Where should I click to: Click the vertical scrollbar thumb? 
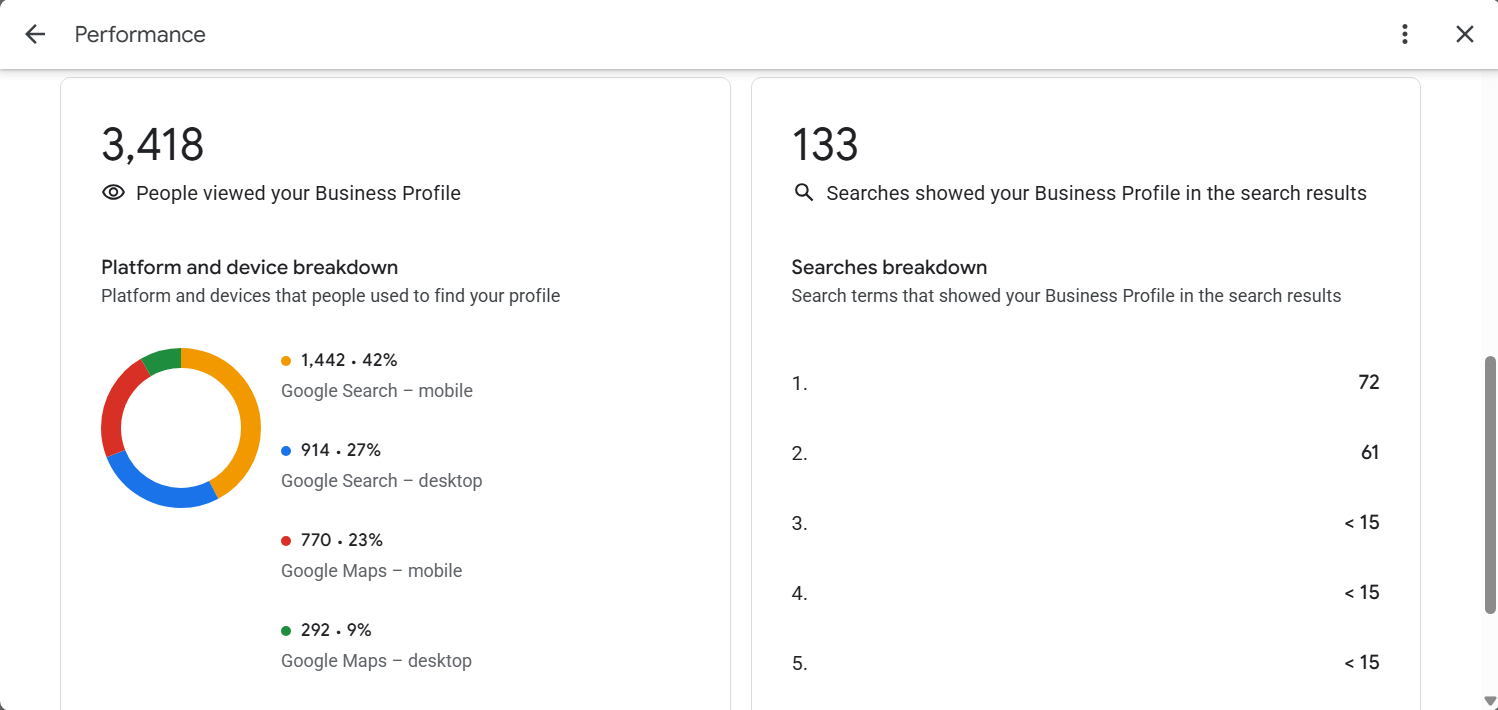point(1490,484)
